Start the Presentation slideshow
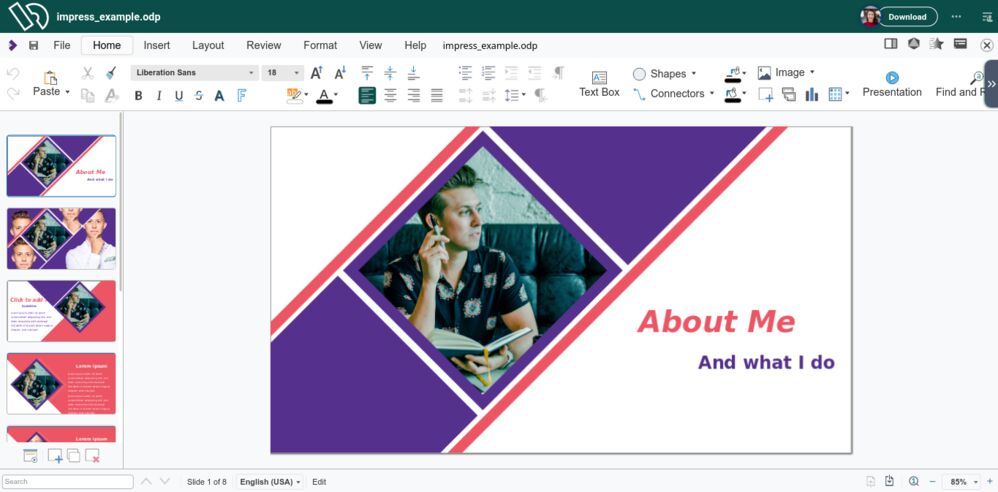 pyautogui.click(x=891, y=83)
